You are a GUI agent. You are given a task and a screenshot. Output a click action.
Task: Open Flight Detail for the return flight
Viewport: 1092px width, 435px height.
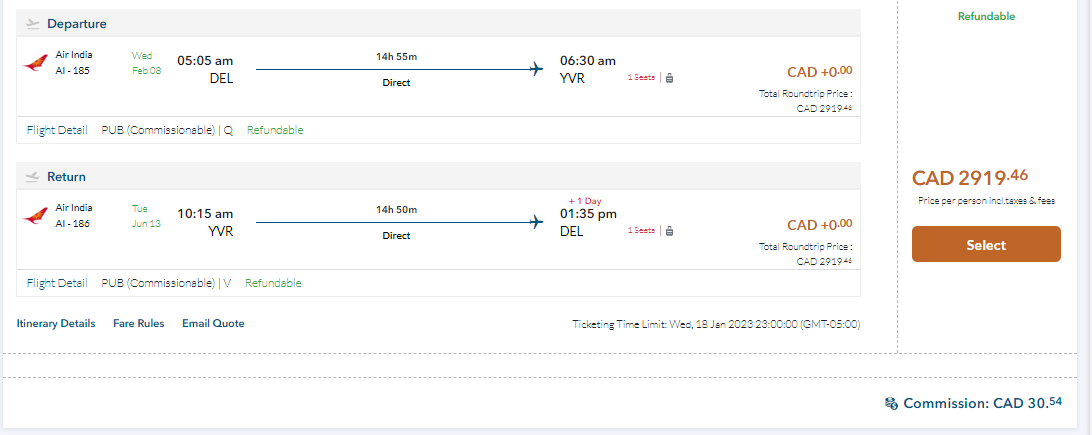[x=57, y=283]
